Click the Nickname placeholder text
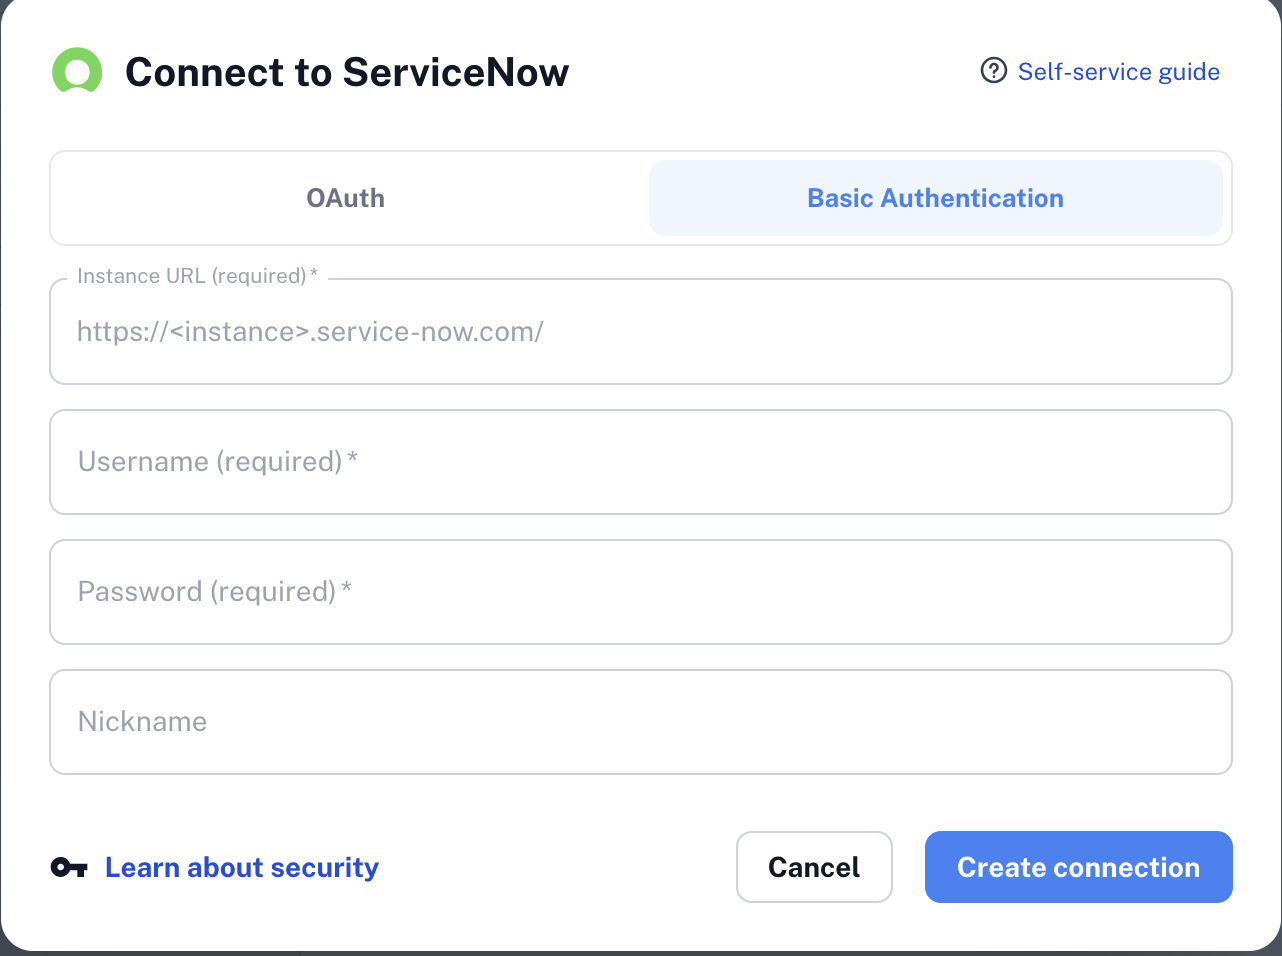 (x=143, y=722)
